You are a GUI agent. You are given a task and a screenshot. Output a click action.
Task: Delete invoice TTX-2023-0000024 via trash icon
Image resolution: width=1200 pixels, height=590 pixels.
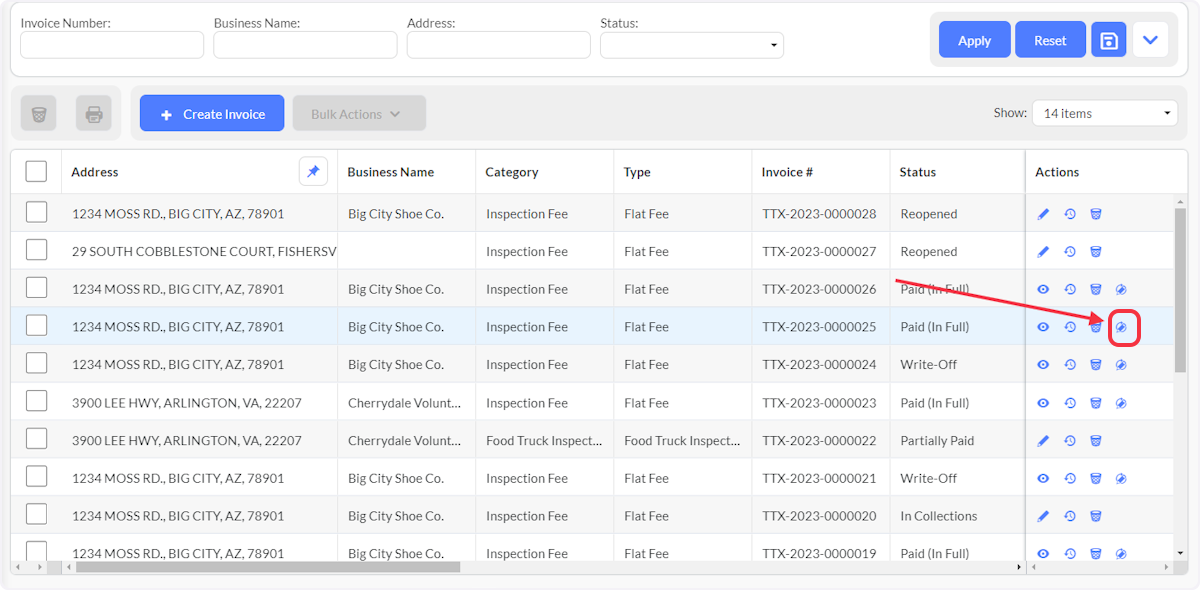point(1095,365)
